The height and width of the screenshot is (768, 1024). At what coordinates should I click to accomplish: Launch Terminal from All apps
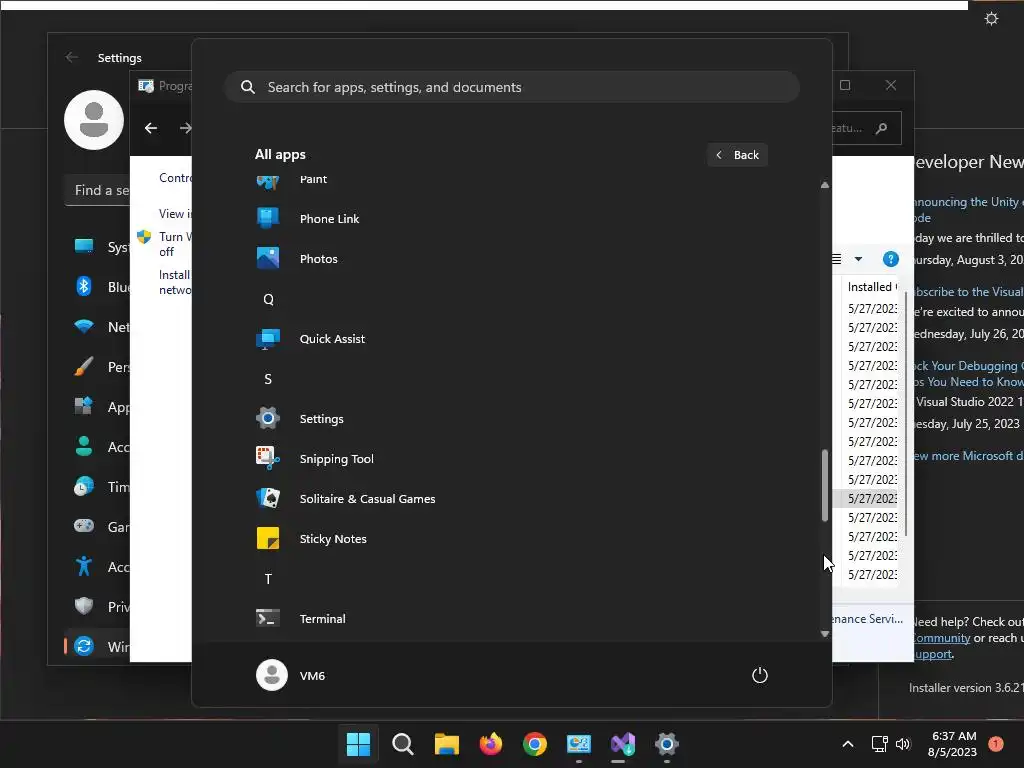[509, 618]
